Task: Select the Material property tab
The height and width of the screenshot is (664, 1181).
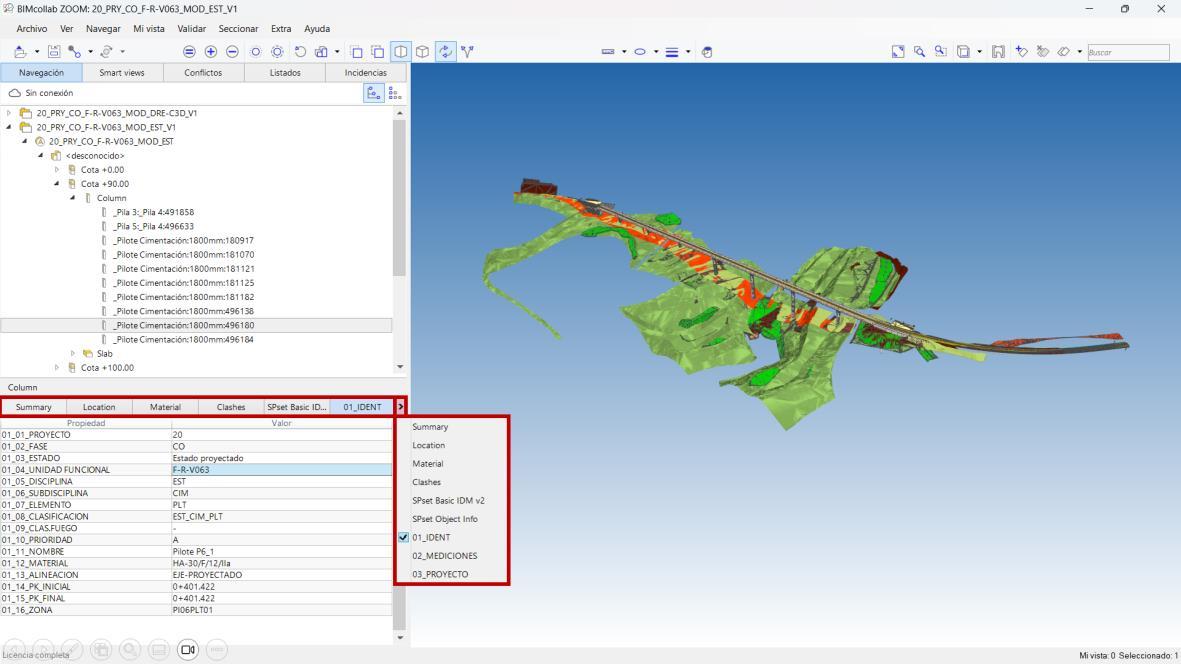Action: click(165, 407)
